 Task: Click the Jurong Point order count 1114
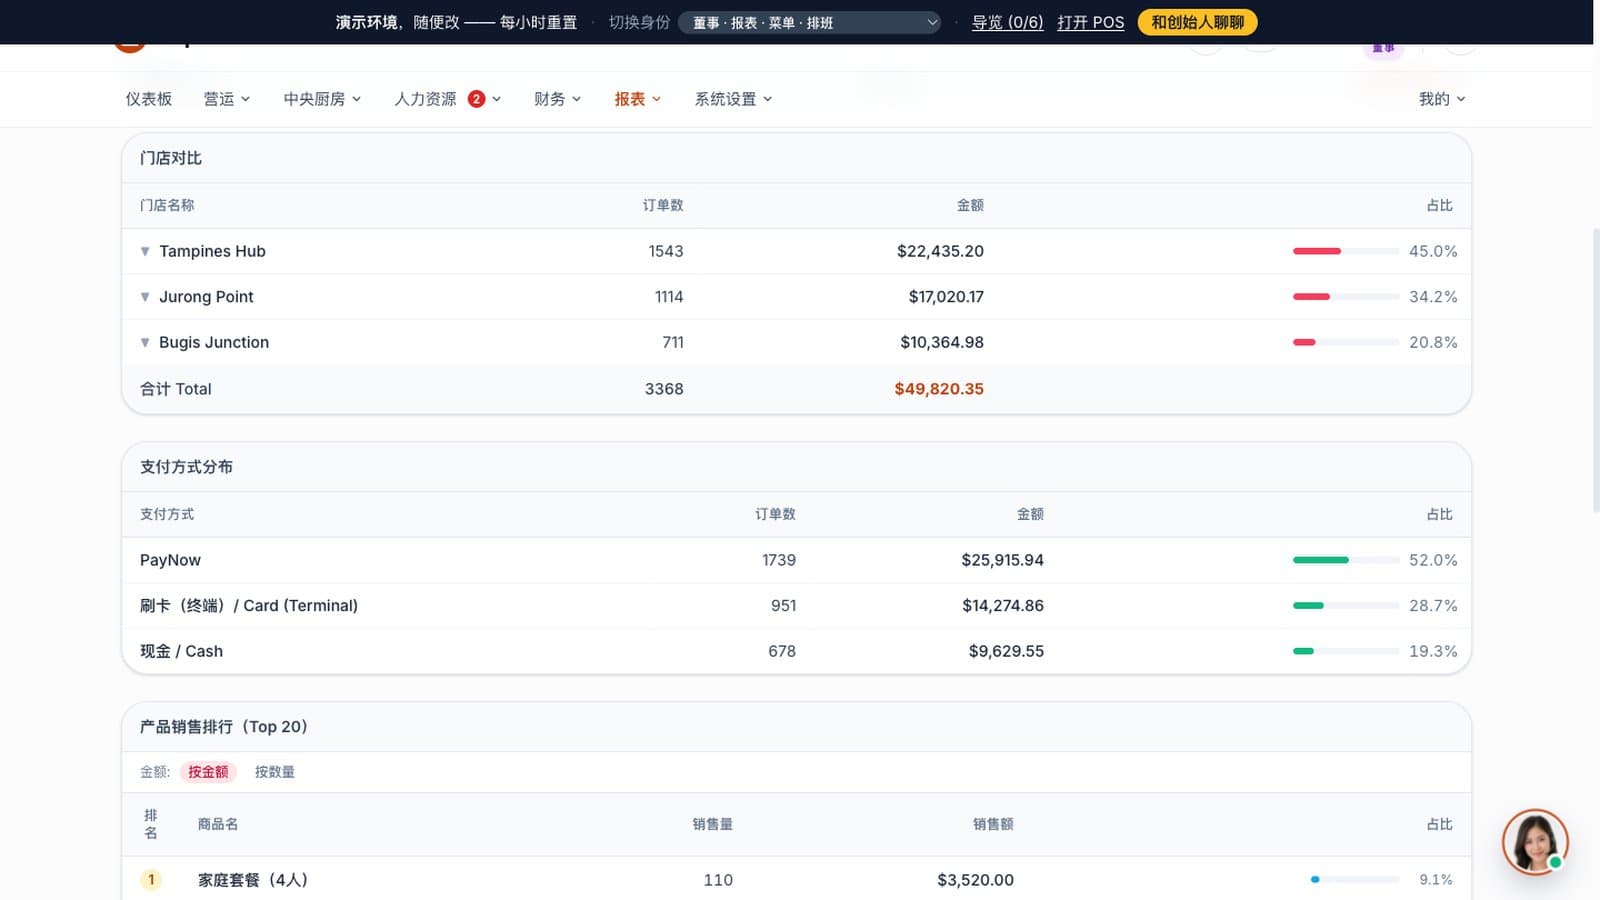[669, 297]
